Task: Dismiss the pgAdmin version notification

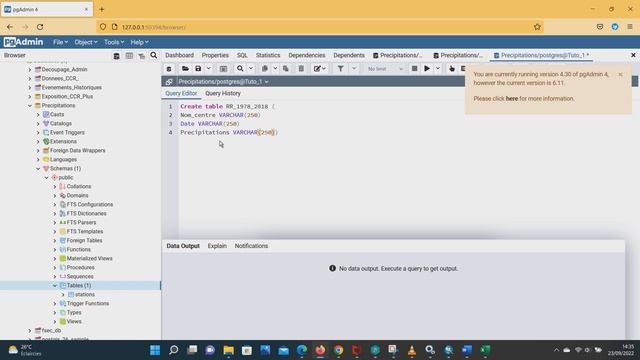Action: (620, 74)
